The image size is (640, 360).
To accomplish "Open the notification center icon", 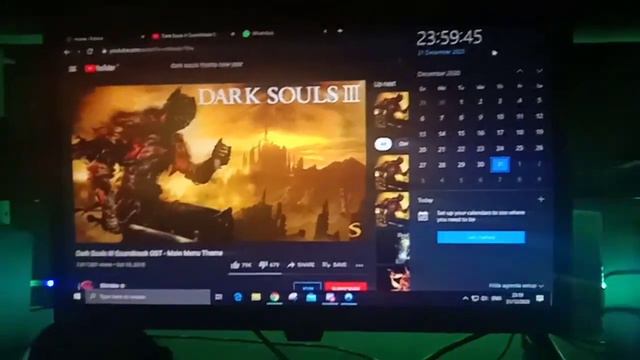I will (540, 299).
